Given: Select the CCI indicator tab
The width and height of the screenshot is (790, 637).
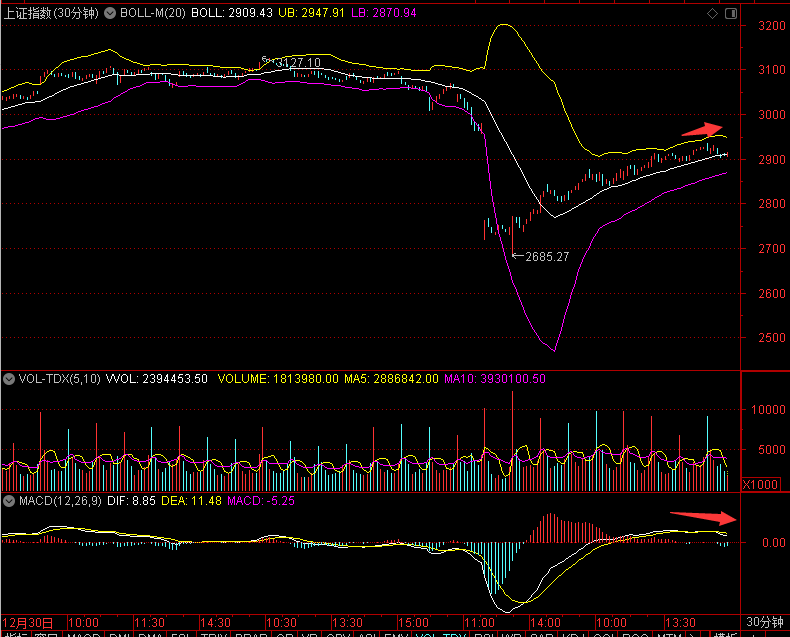Looking at the screenshot, I should (x=603, y=634).
